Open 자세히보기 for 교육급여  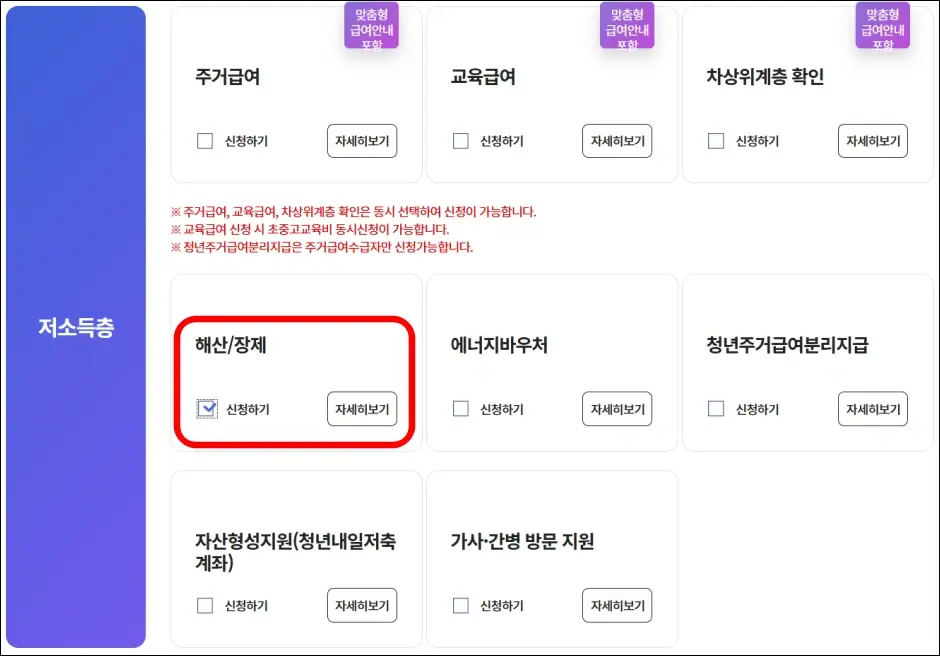click(x=617, y=141)
